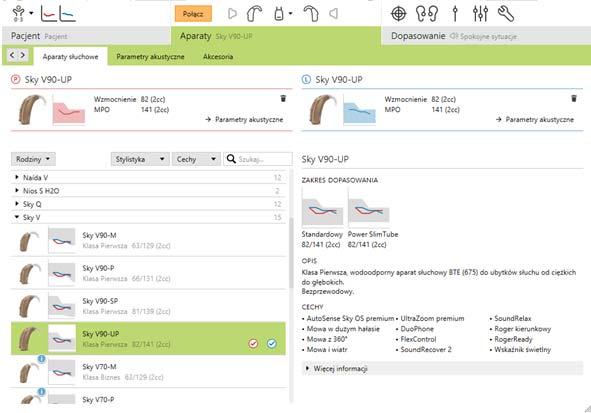
Task: Select the Standardowy fitting range graph
Action: click(323, 207)
